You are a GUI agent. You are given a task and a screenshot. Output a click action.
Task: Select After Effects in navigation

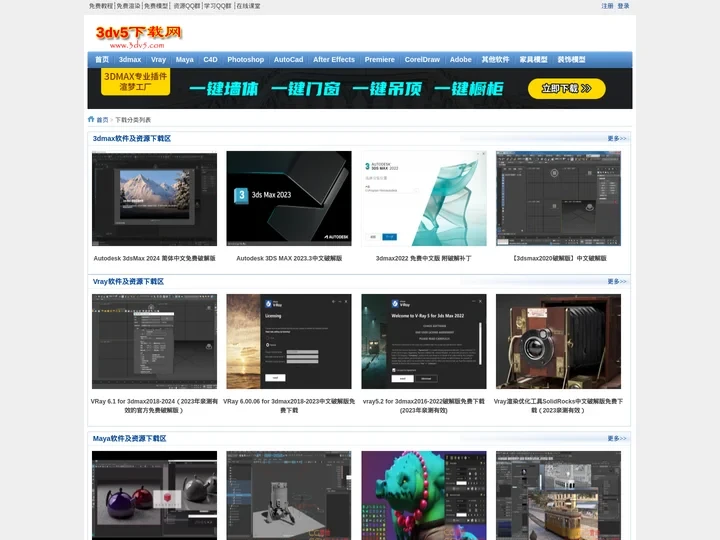[x=334, y=60]
